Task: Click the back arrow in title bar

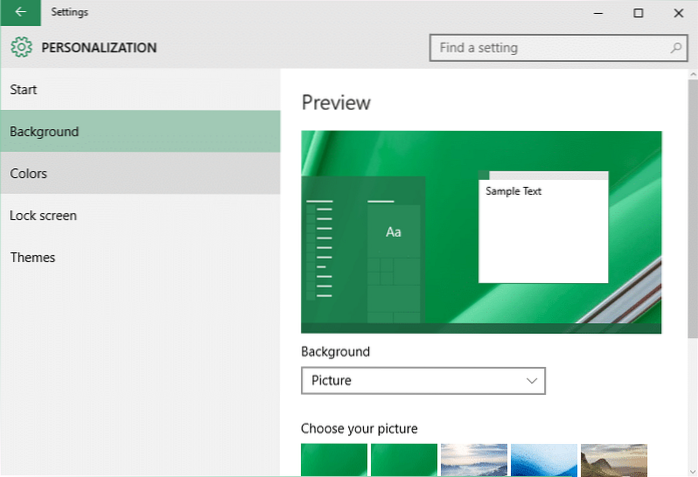Action: point(20,13)
